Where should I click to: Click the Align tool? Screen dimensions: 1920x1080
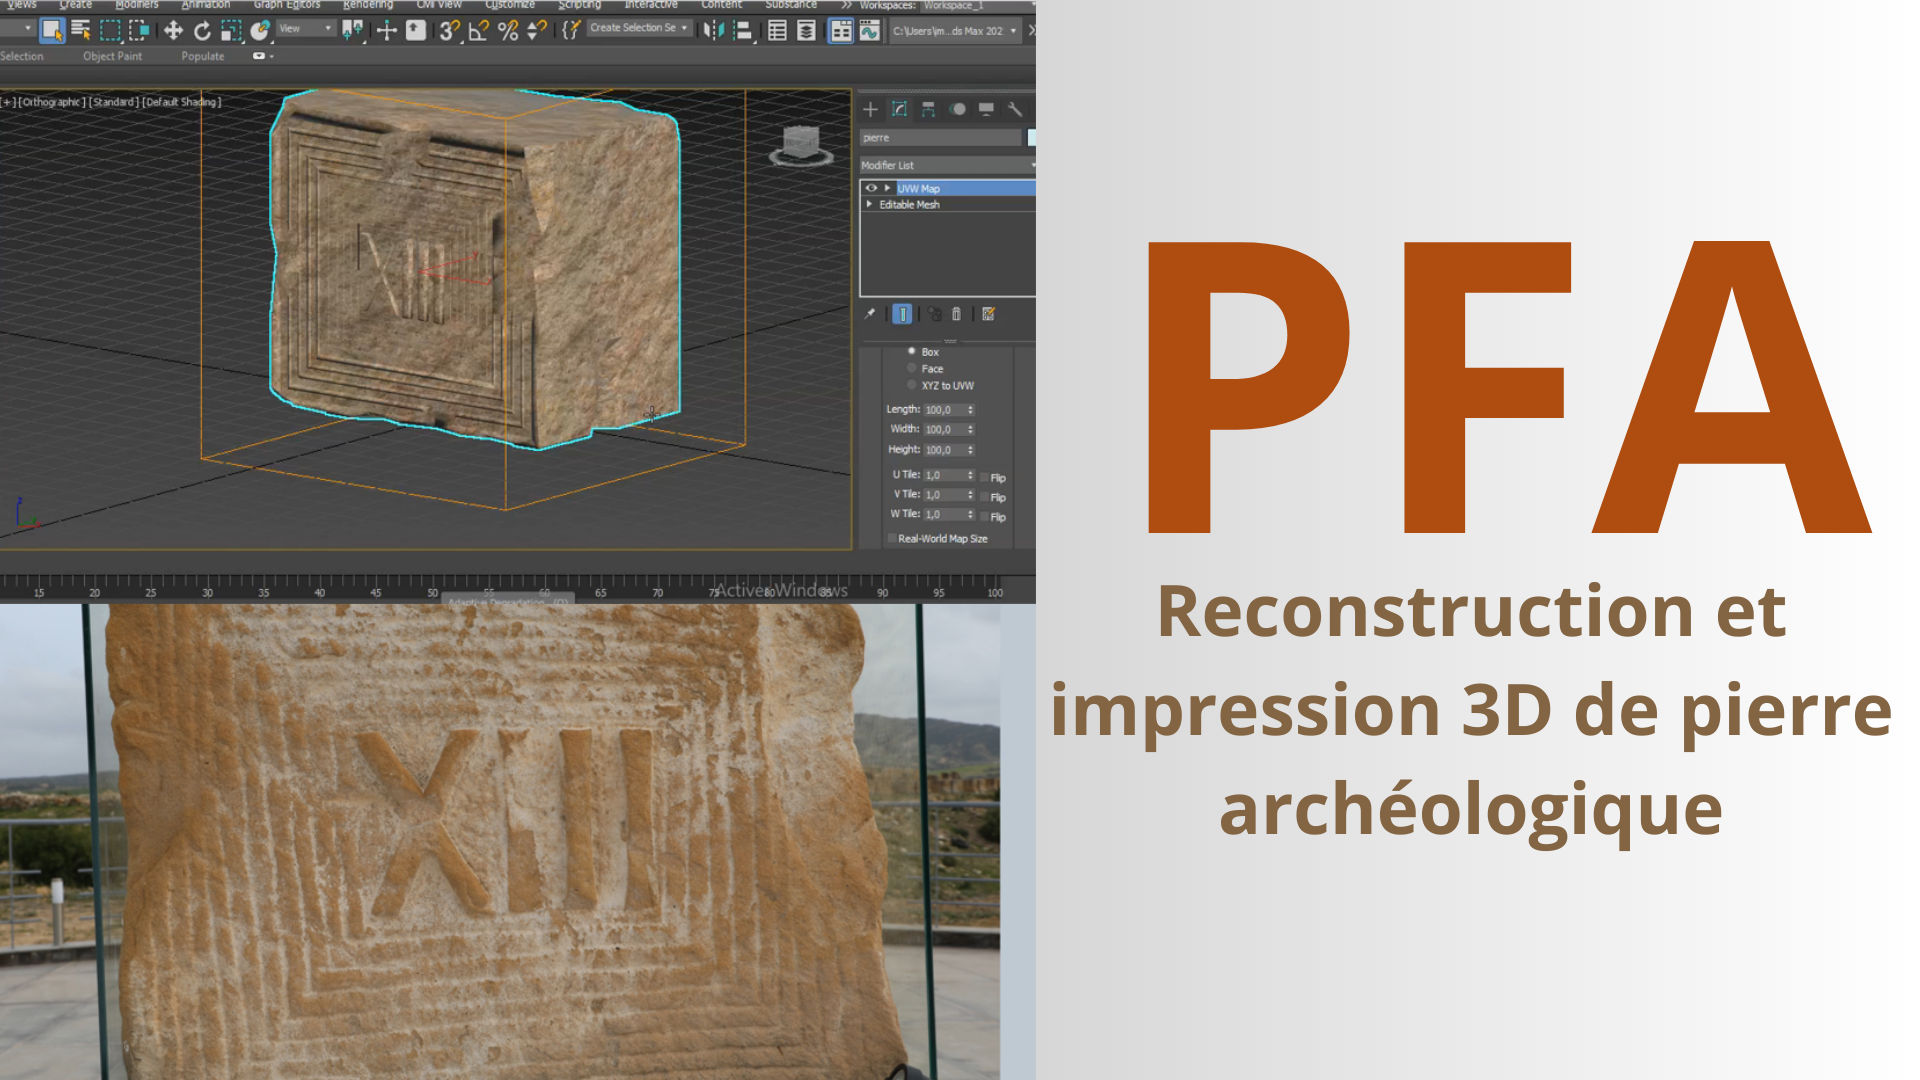[x=742, y=31]
